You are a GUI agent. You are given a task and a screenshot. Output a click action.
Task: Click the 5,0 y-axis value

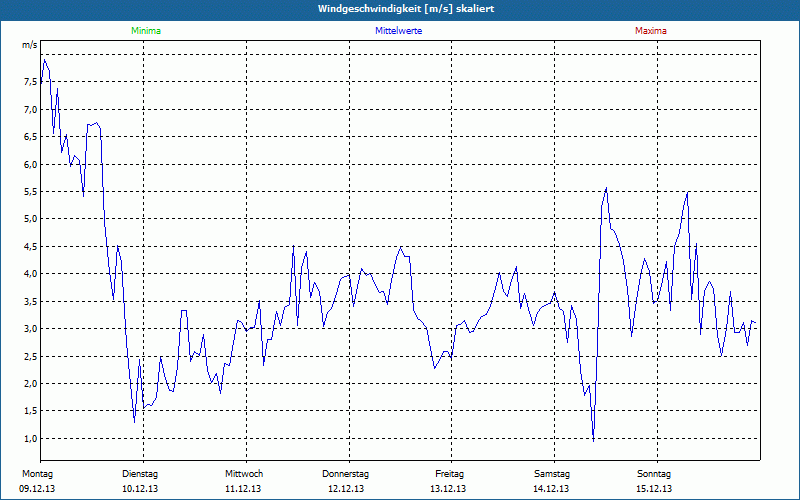pyautogui.click(x=31, y=219)
